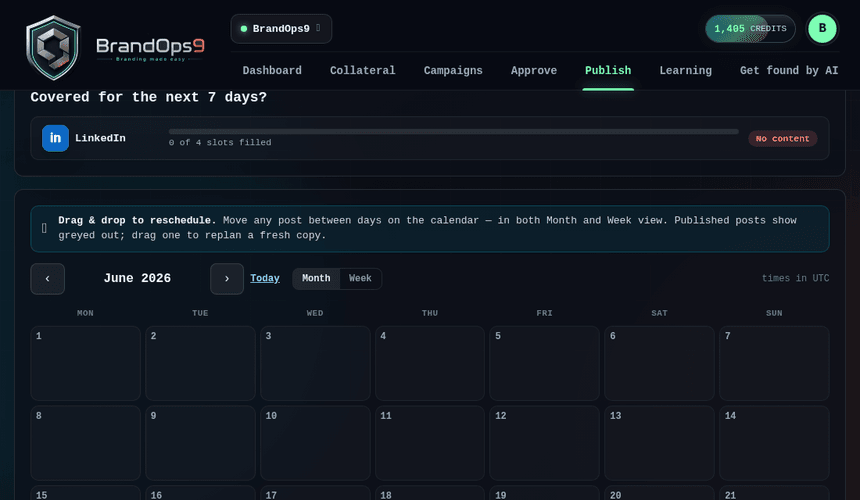Select June 7 calendar cell
Image resolution: width=860 pixels, height=500 pixels.
[x=774, y=363]
